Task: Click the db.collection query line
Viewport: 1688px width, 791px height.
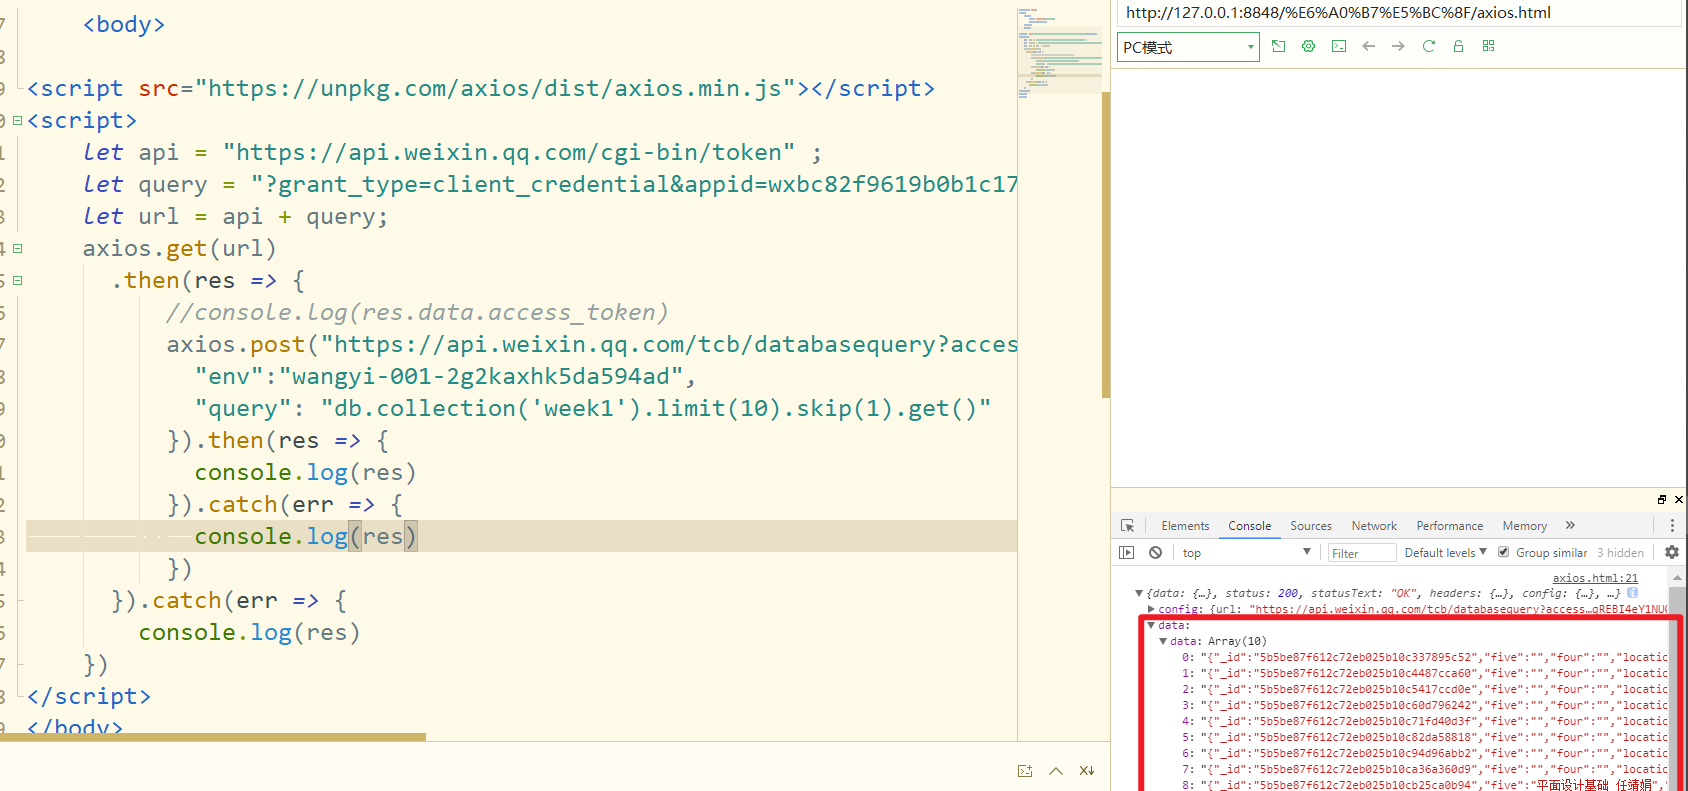Action: coord(593,408)
